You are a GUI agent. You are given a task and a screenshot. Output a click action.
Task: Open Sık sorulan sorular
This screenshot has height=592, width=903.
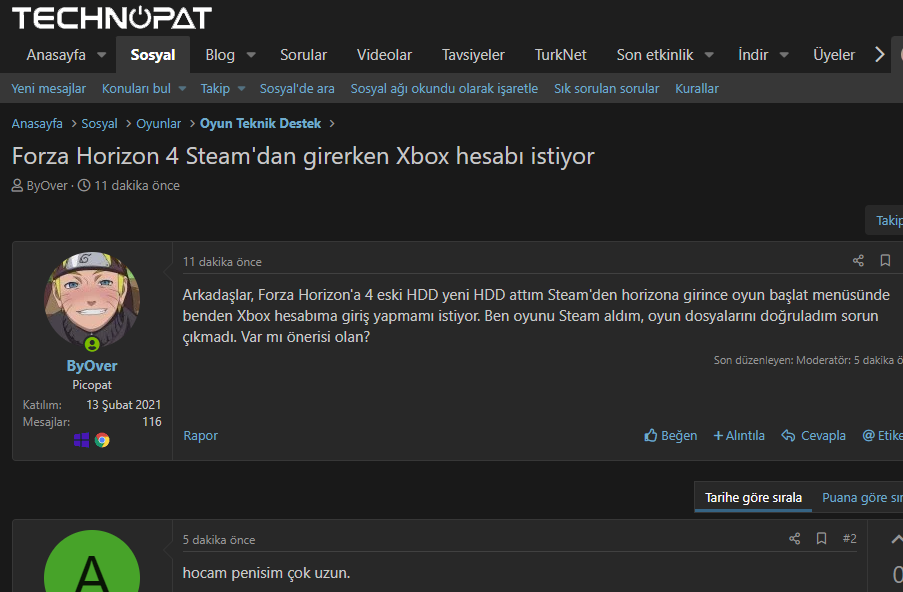606,89
